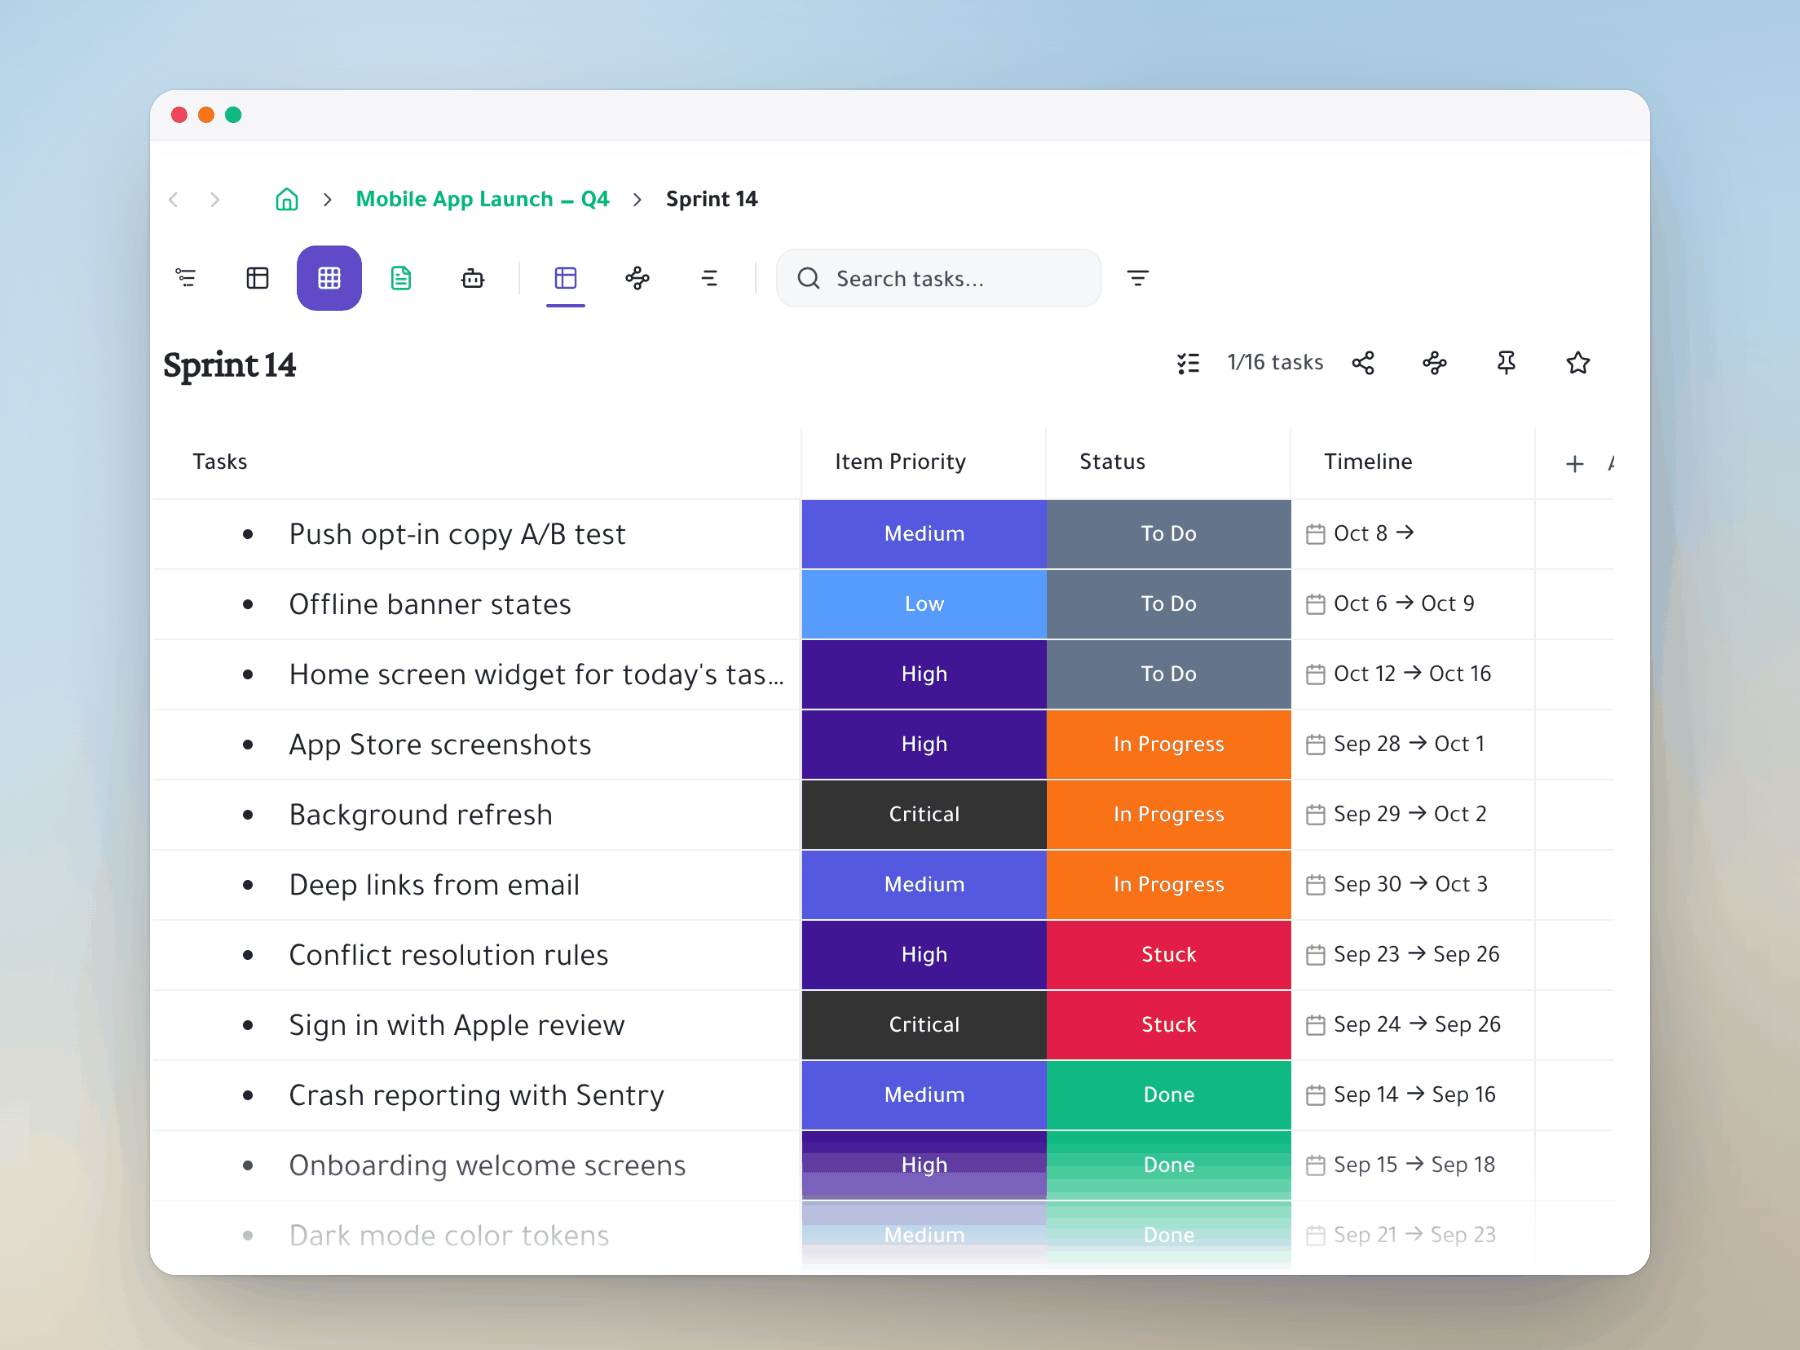Open the outline list view icon
The width and height of the screenshot is (1800, 1350).
coord(186,278)
